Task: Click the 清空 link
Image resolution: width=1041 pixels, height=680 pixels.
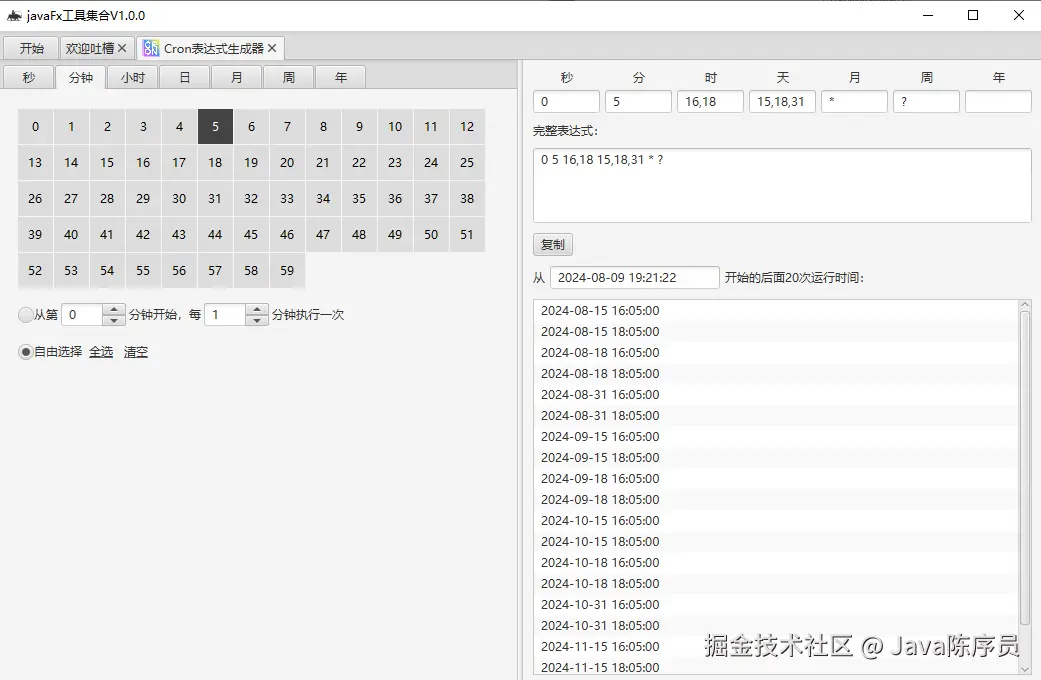Action: pyautogui.click(x=135, y=352)
